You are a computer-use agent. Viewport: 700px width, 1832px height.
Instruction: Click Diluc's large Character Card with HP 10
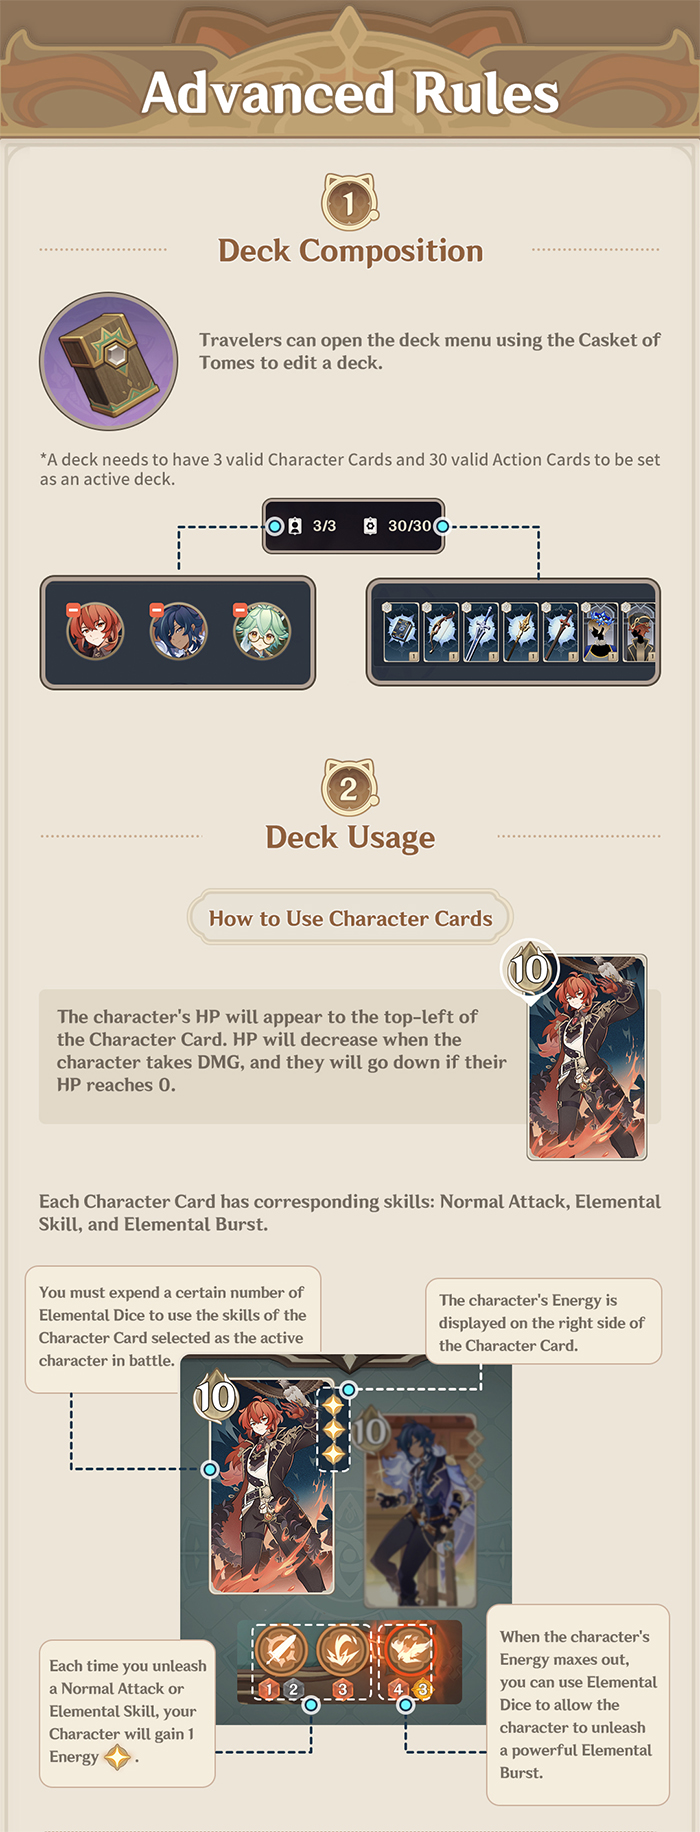click(x=587, y=1057)
